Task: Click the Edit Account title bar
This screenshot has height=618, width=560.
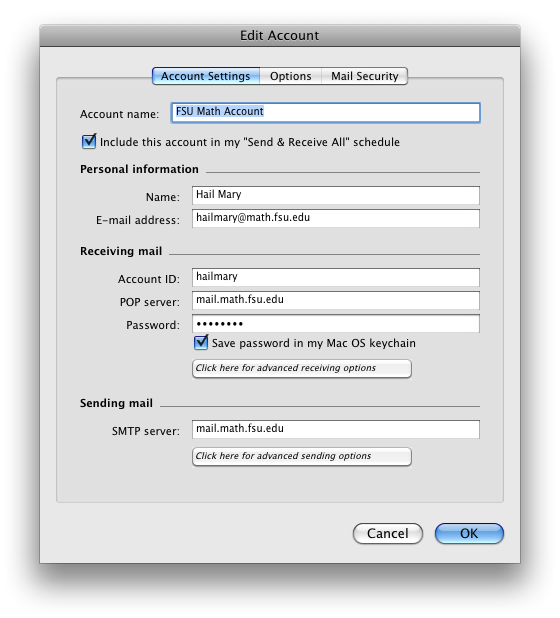Action: (280, 35)
